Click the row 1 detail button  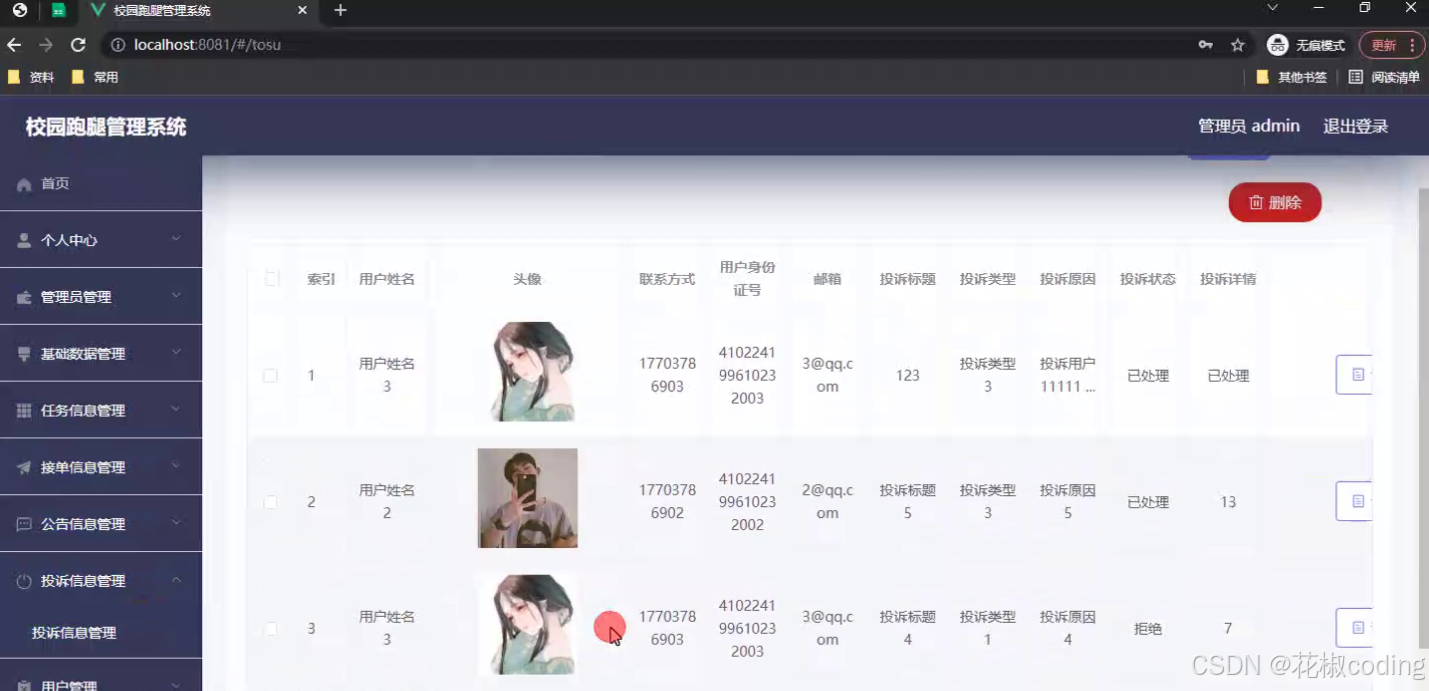[x=1354, y=375]
